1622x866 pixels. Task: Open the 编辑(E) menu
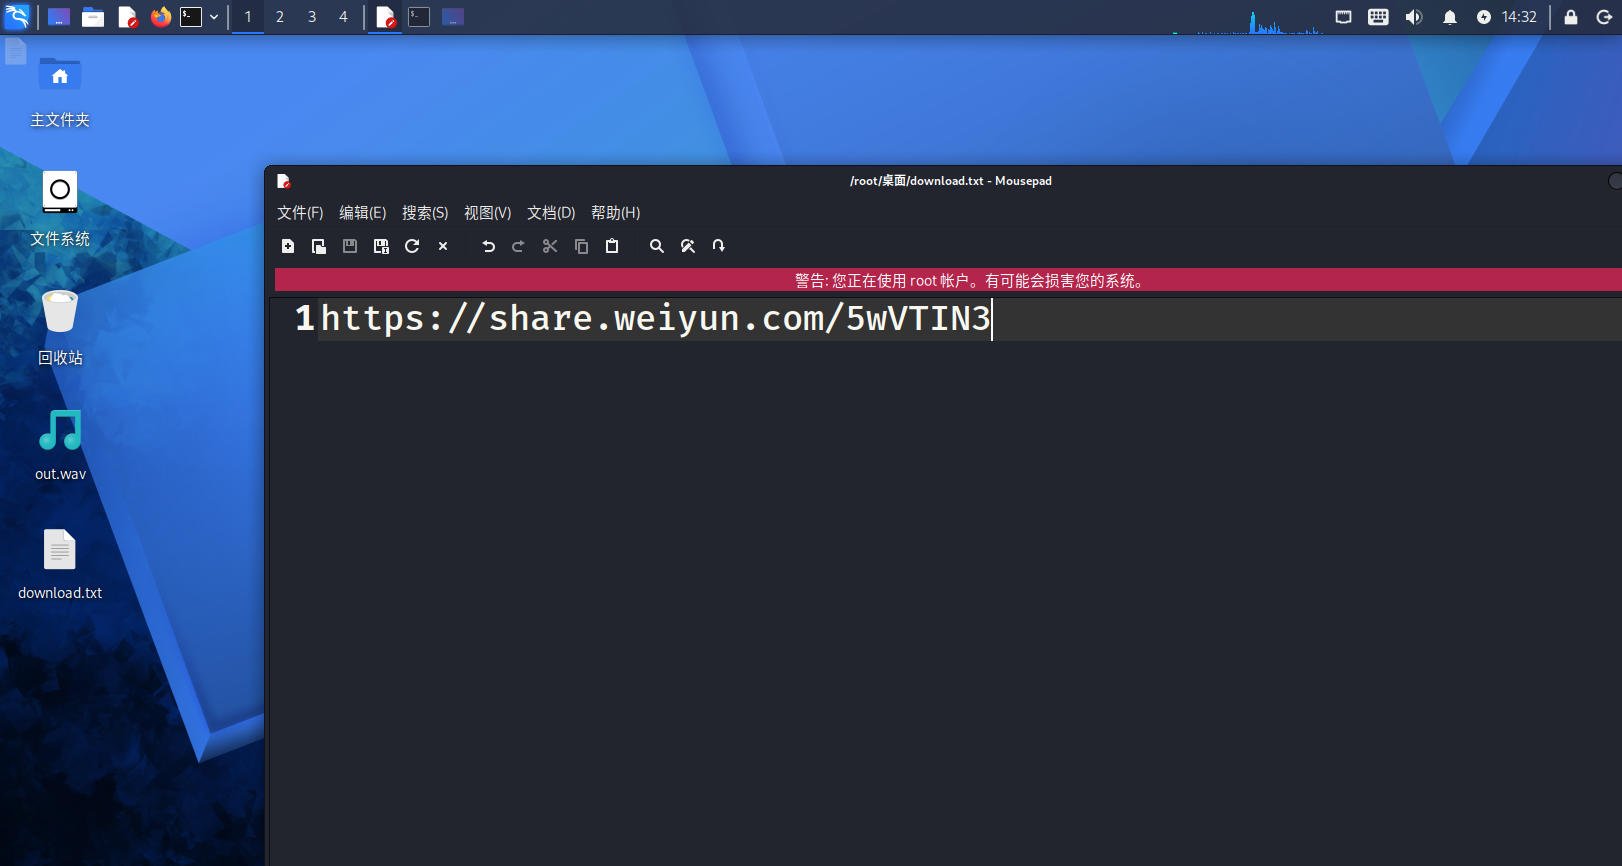coord(362,213)
